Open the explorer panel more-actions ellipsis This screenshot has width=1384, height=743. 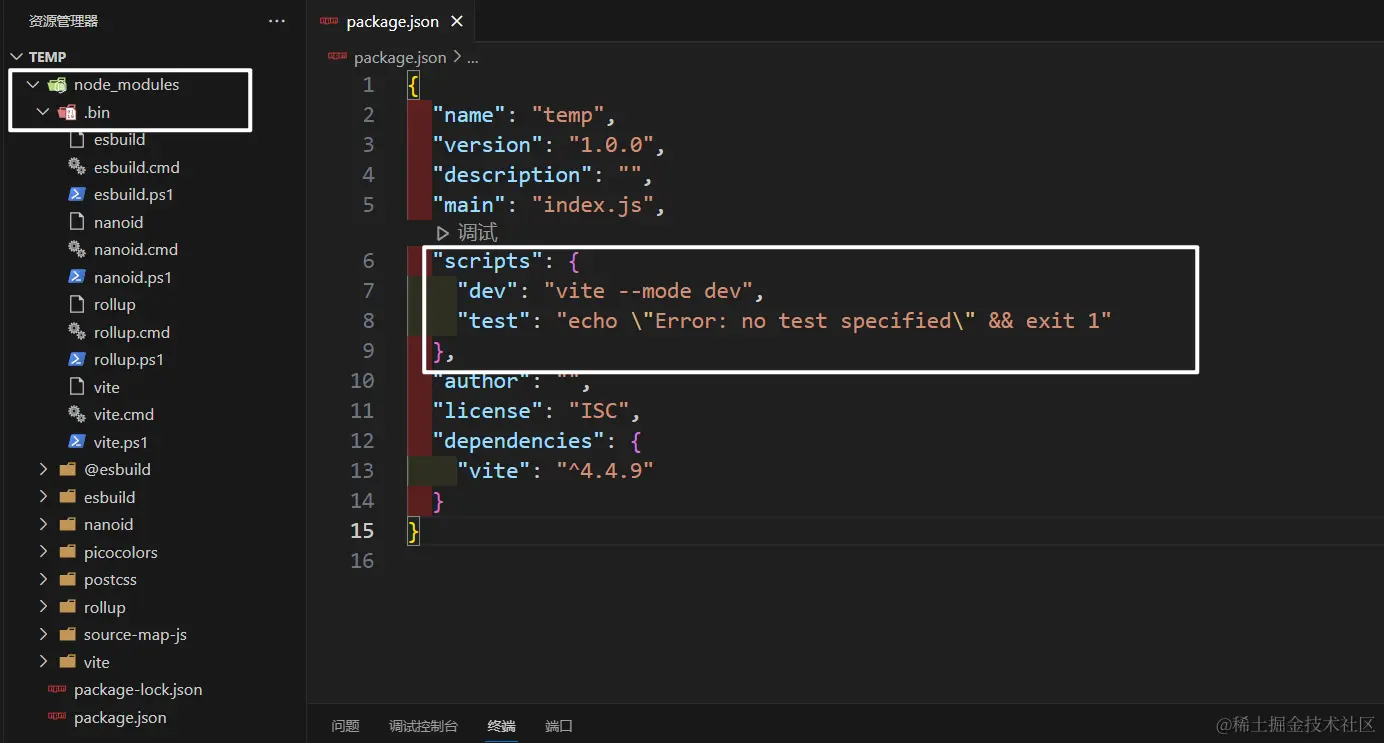pyautogui.click(x=277, y=21)
